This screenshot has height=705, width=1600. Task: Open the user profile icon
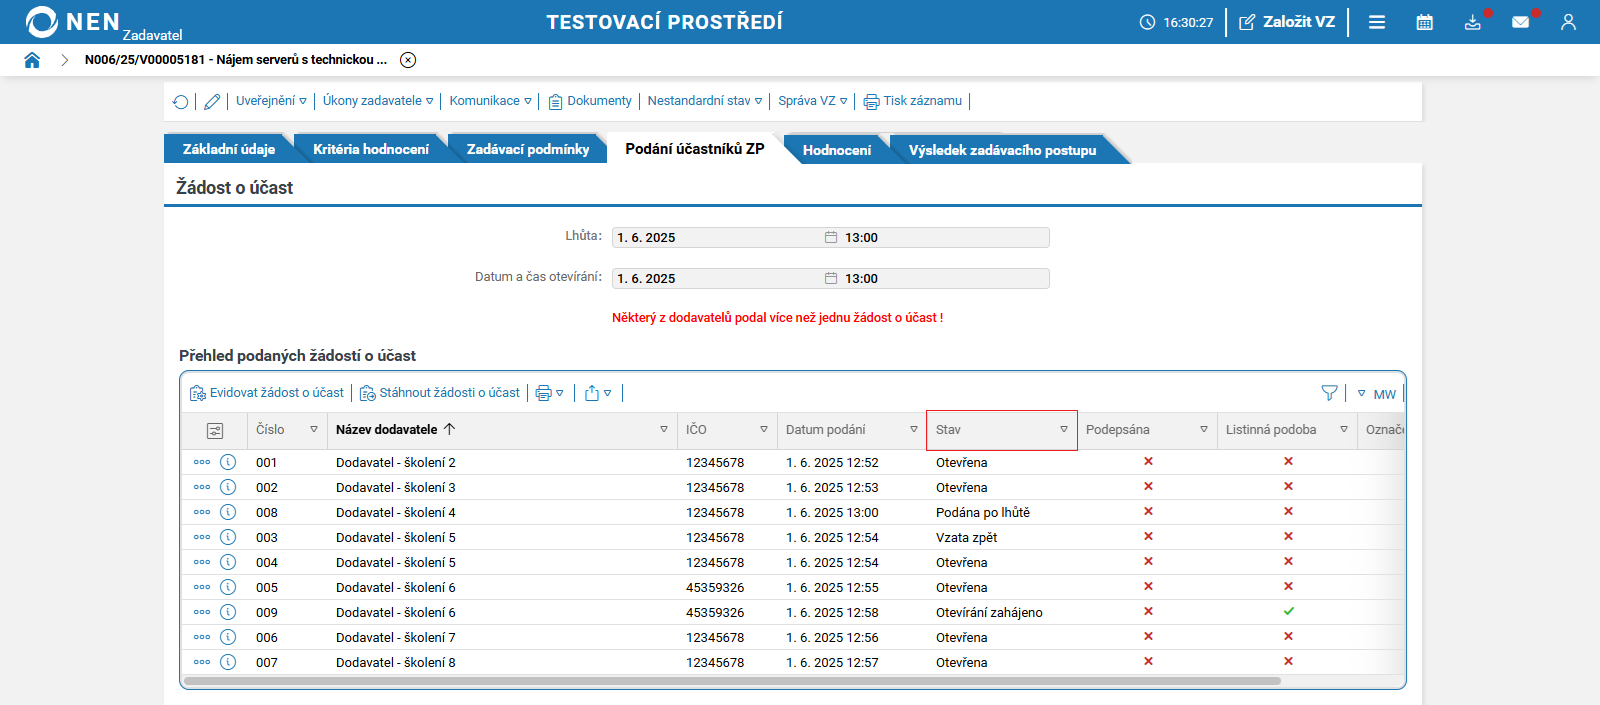pyautogui.click(x=1568, y=22)
